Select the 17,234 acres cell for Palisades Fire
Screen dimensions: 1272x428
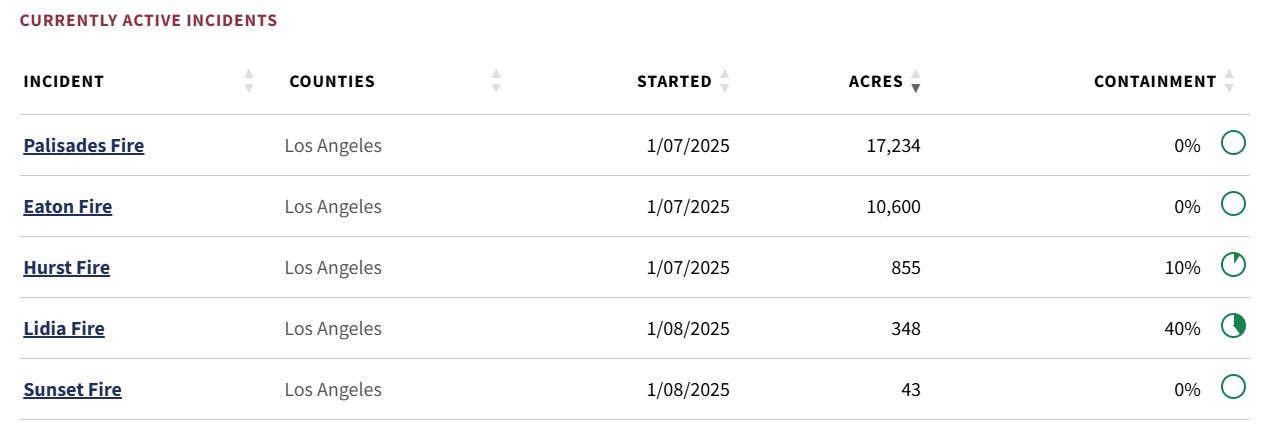[893, 146]
